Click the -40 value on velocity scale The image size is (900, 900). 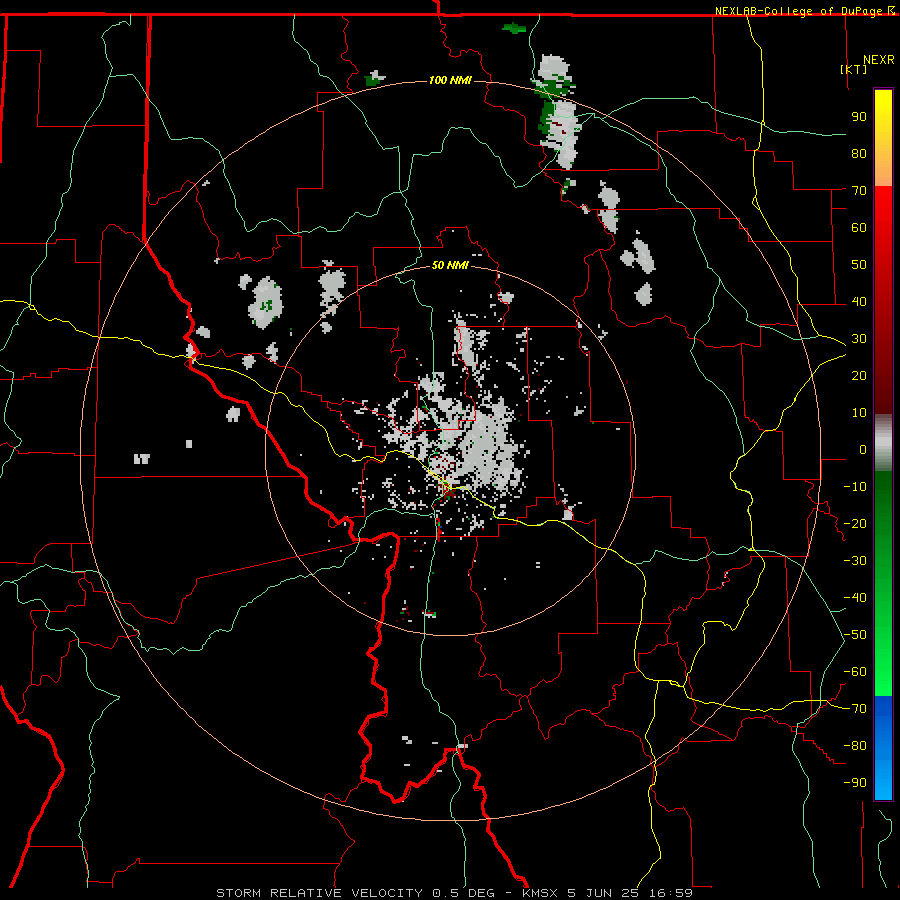tap(855, 598)
